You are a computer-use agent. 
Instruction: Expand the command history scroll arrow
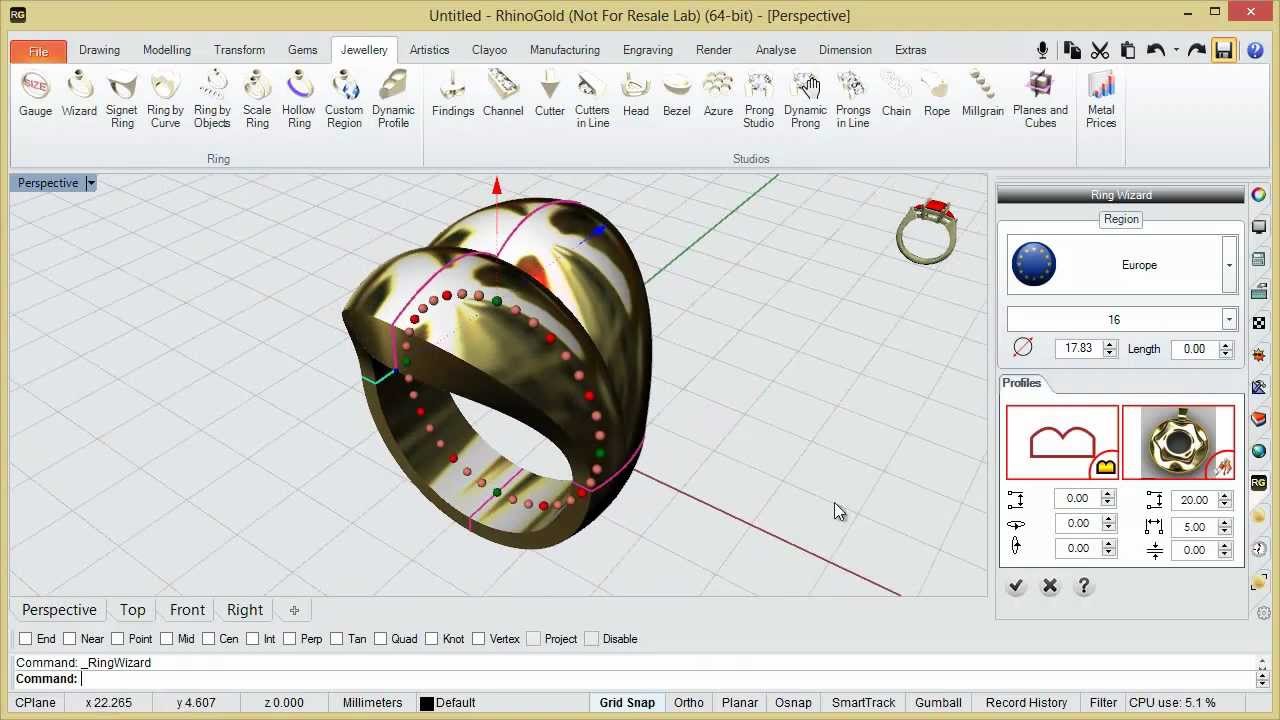click(x=1262, y=663)
